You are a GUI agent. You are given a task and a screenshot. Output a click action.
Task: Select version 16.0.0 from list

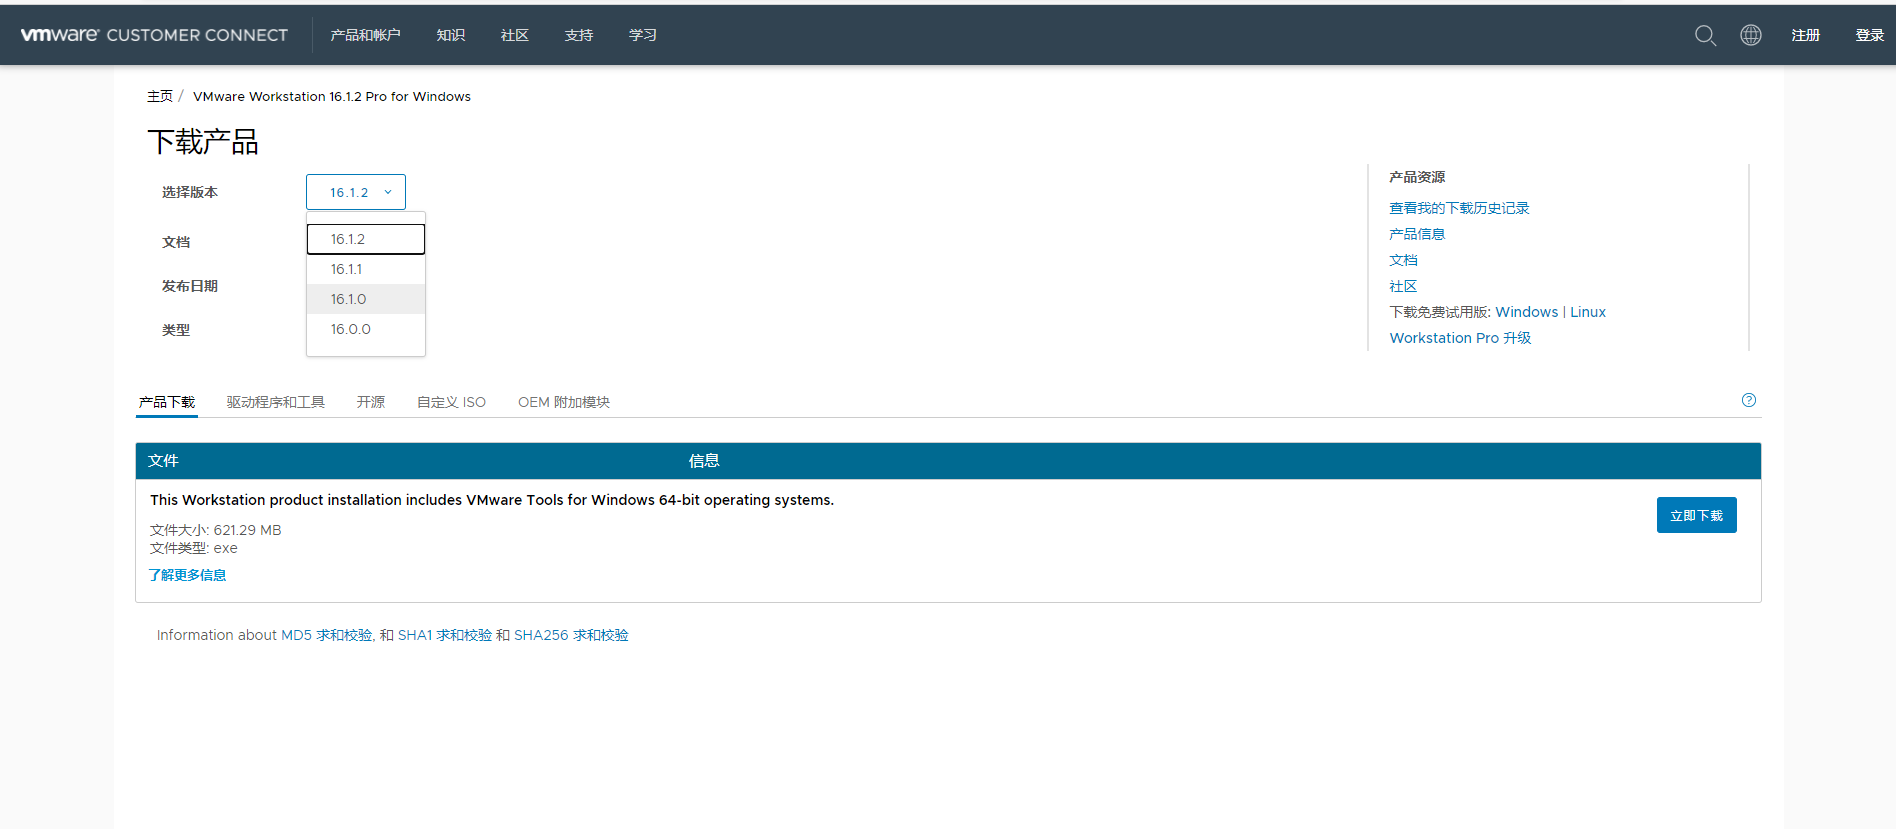point(366,329)
